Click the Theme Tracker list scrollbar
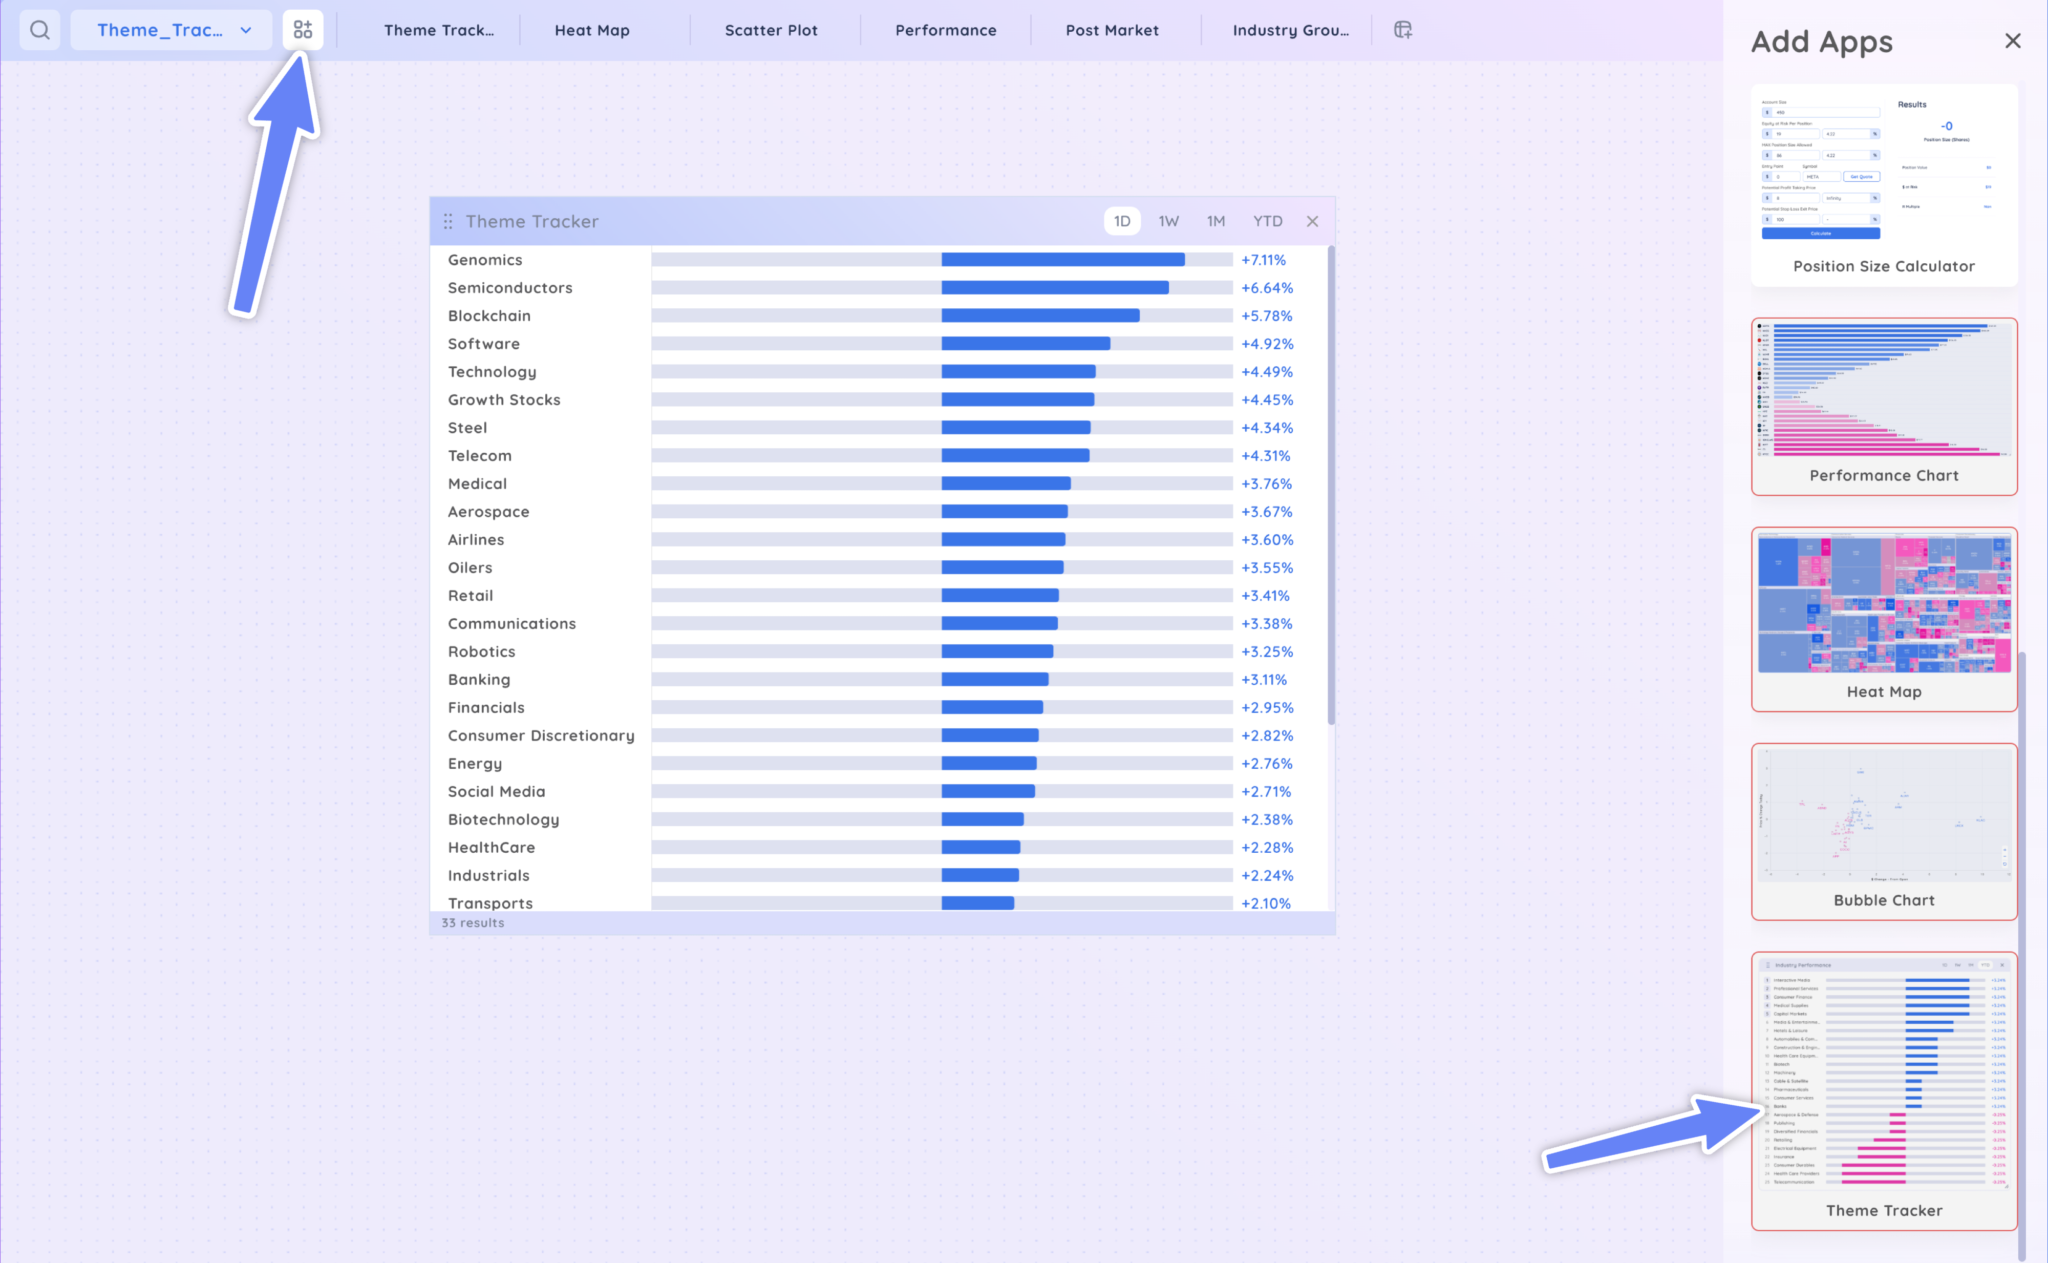2048x1263 pixels. 1331,485
